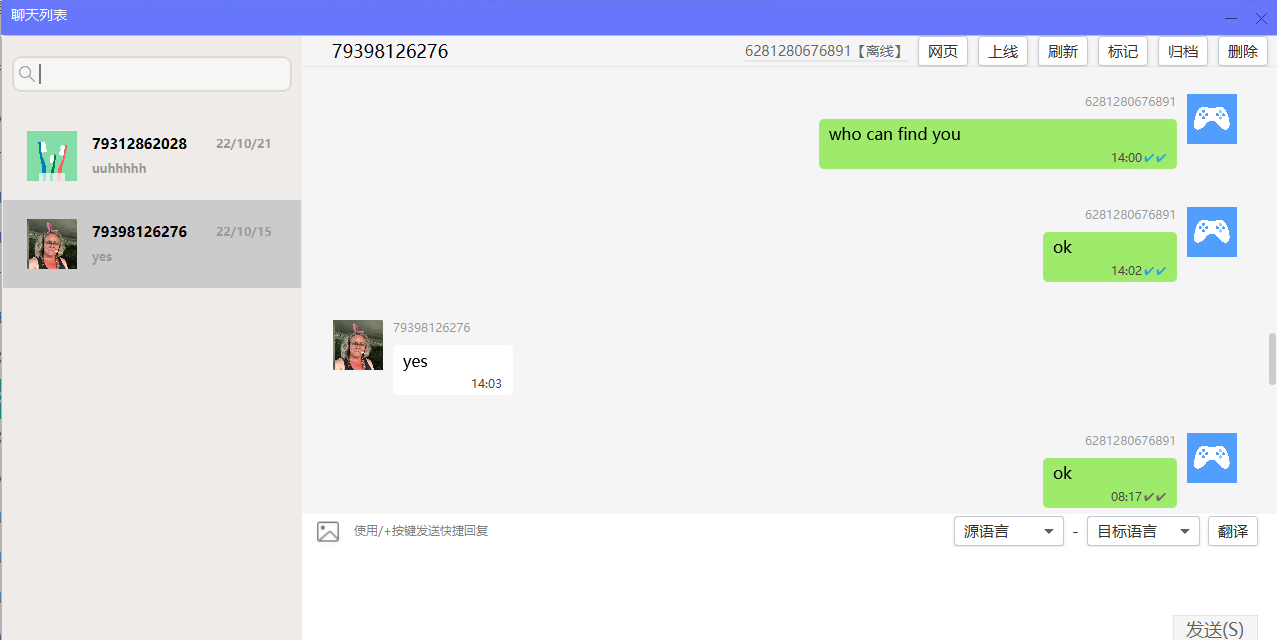Send the message with the 发送(S) button

point(1215,628)
